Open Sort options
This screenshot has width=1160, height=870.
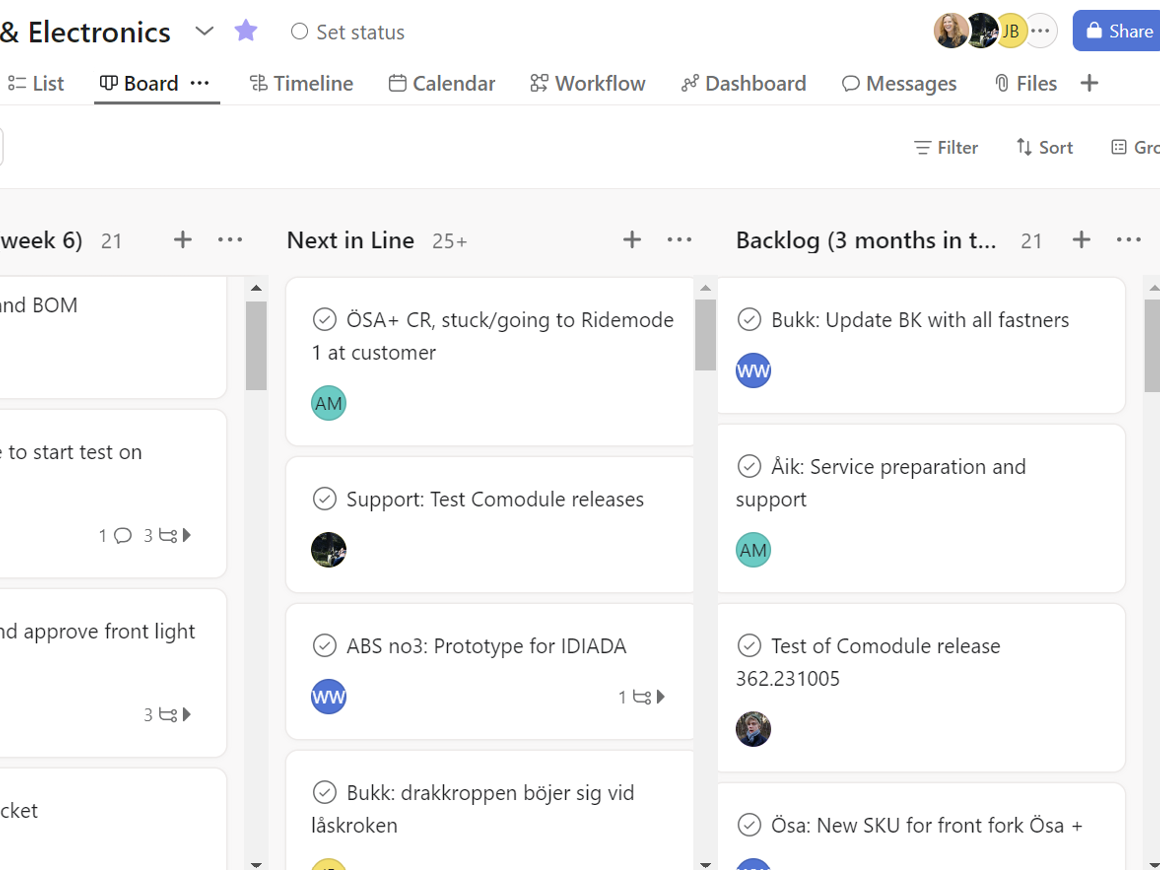(1044, 147)
